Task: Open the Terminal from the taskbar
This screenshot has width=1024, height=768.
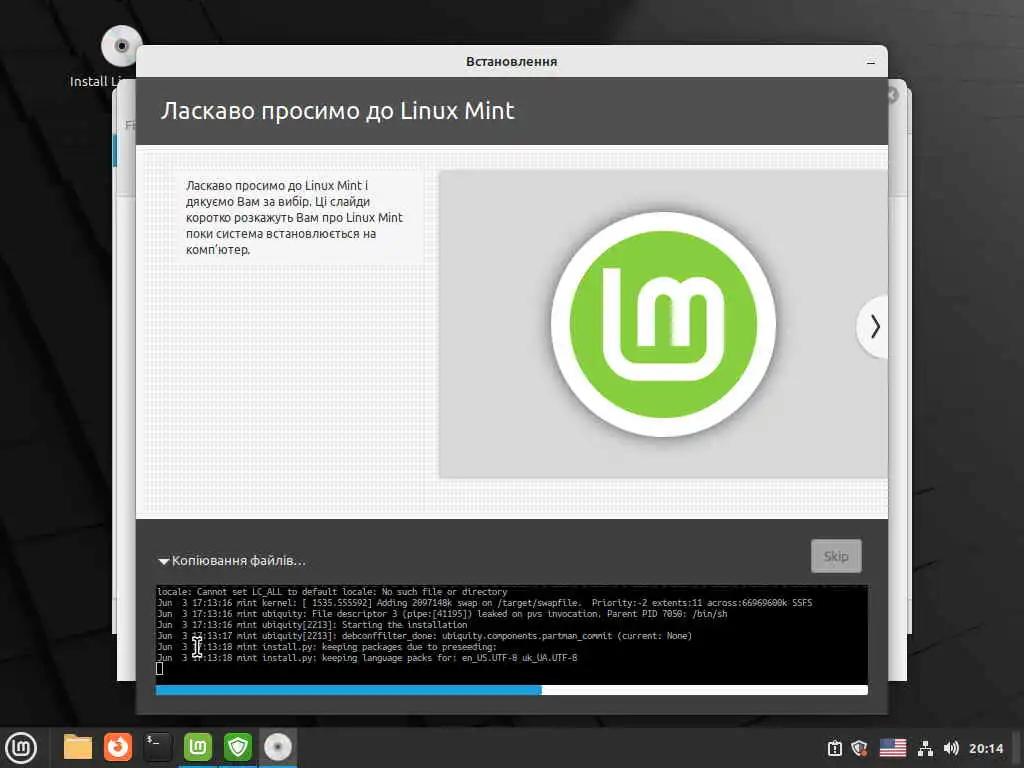Action: tap(157, 747)
